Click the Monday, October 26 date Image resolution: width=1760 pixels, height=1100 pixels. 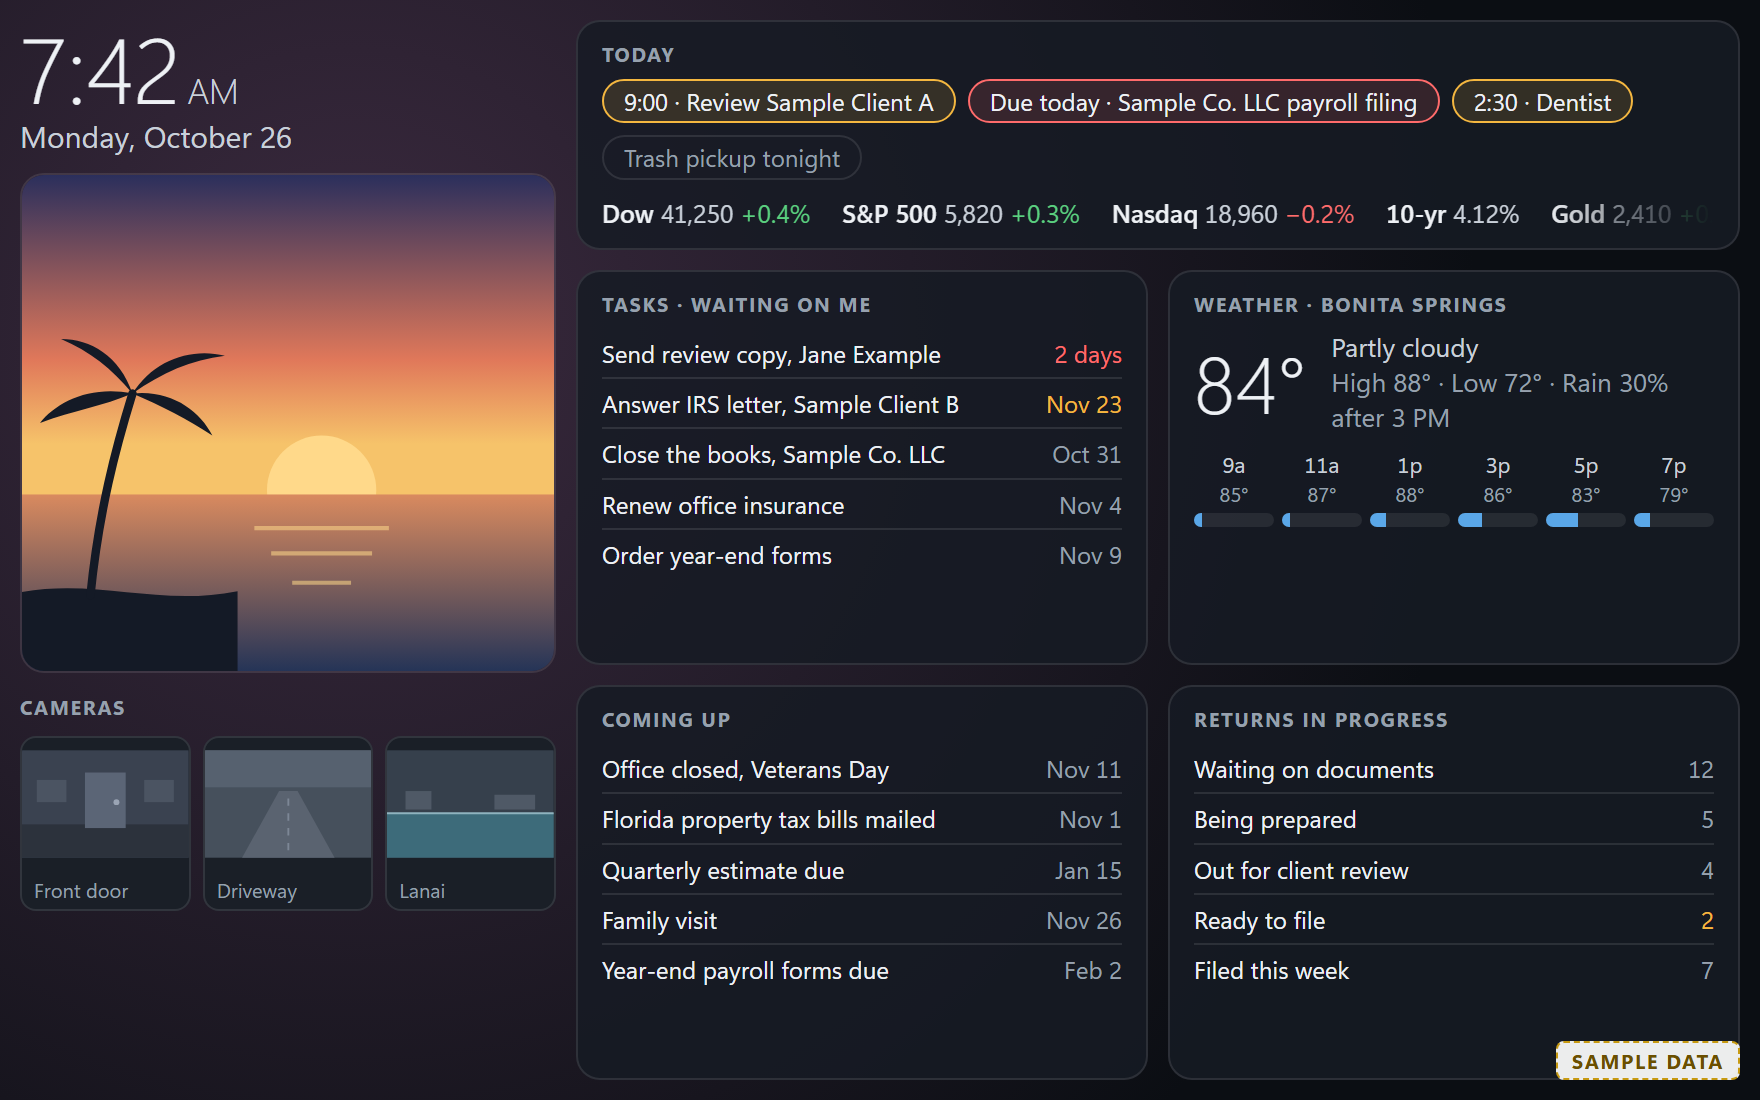click(156, 138)
